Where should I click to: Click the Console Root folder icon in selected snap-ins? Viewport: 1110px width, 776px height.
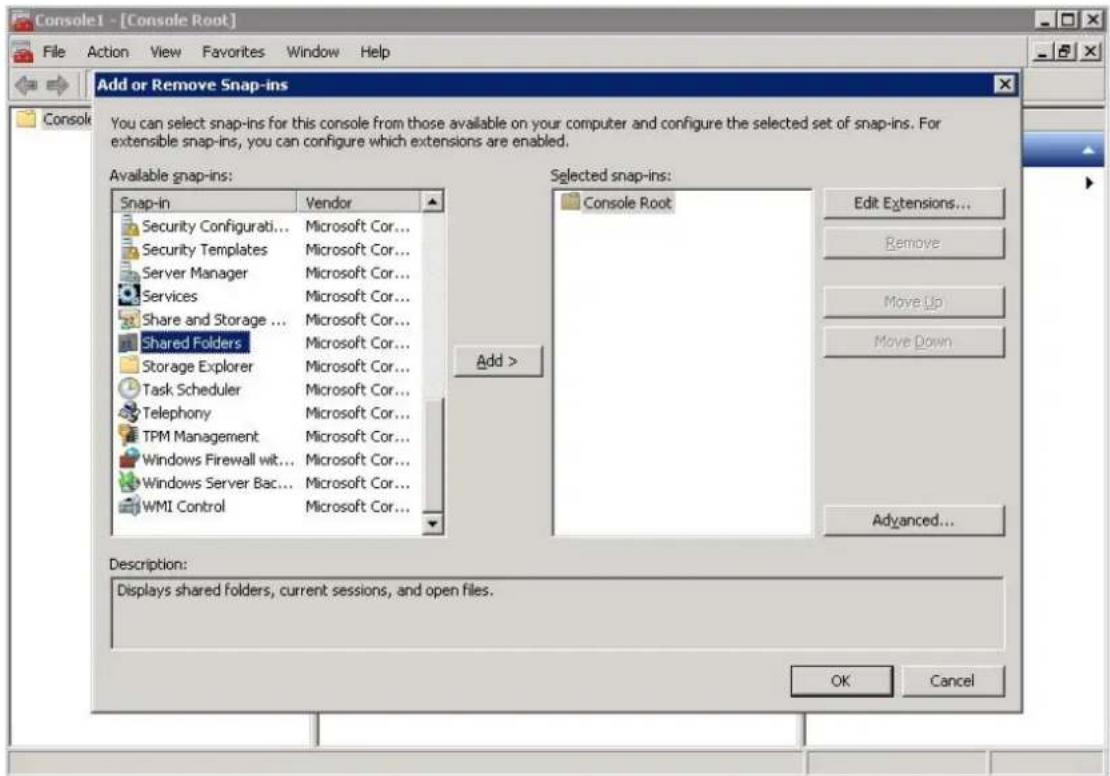coord(571,202)
